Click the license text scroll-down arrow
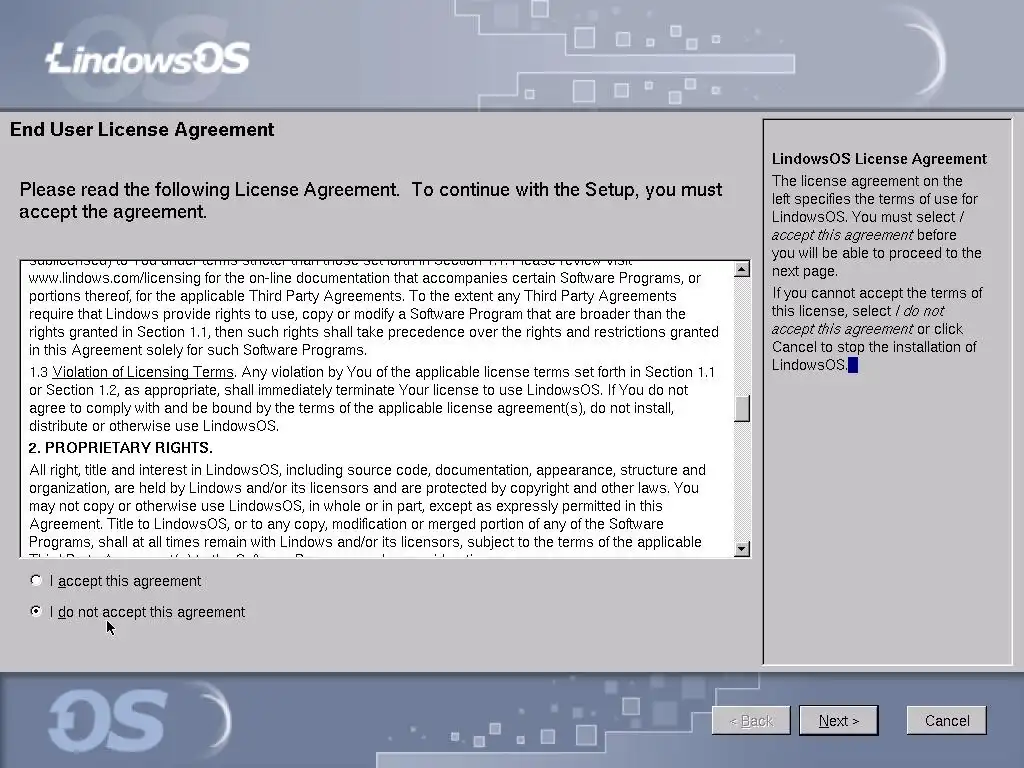 742,549
